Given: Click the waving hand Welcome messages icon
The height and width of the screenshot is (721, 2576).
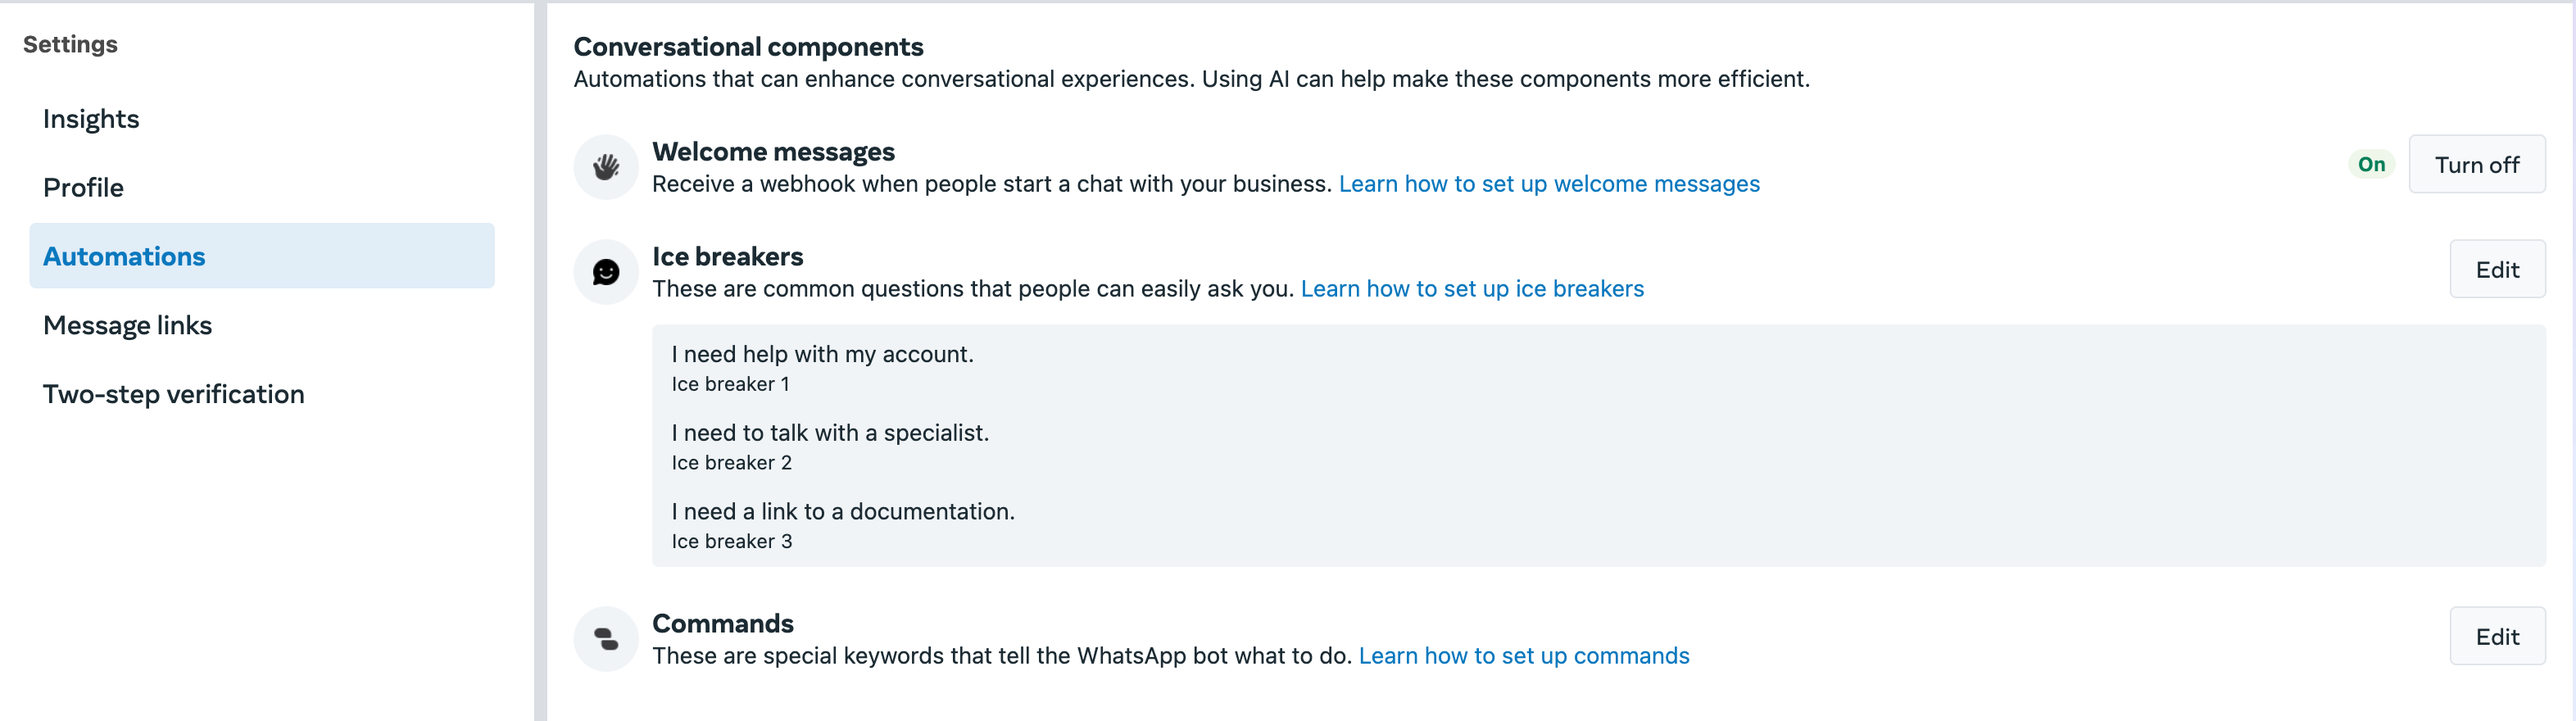Looking at the screenshot, I should [x=606, y=167].
